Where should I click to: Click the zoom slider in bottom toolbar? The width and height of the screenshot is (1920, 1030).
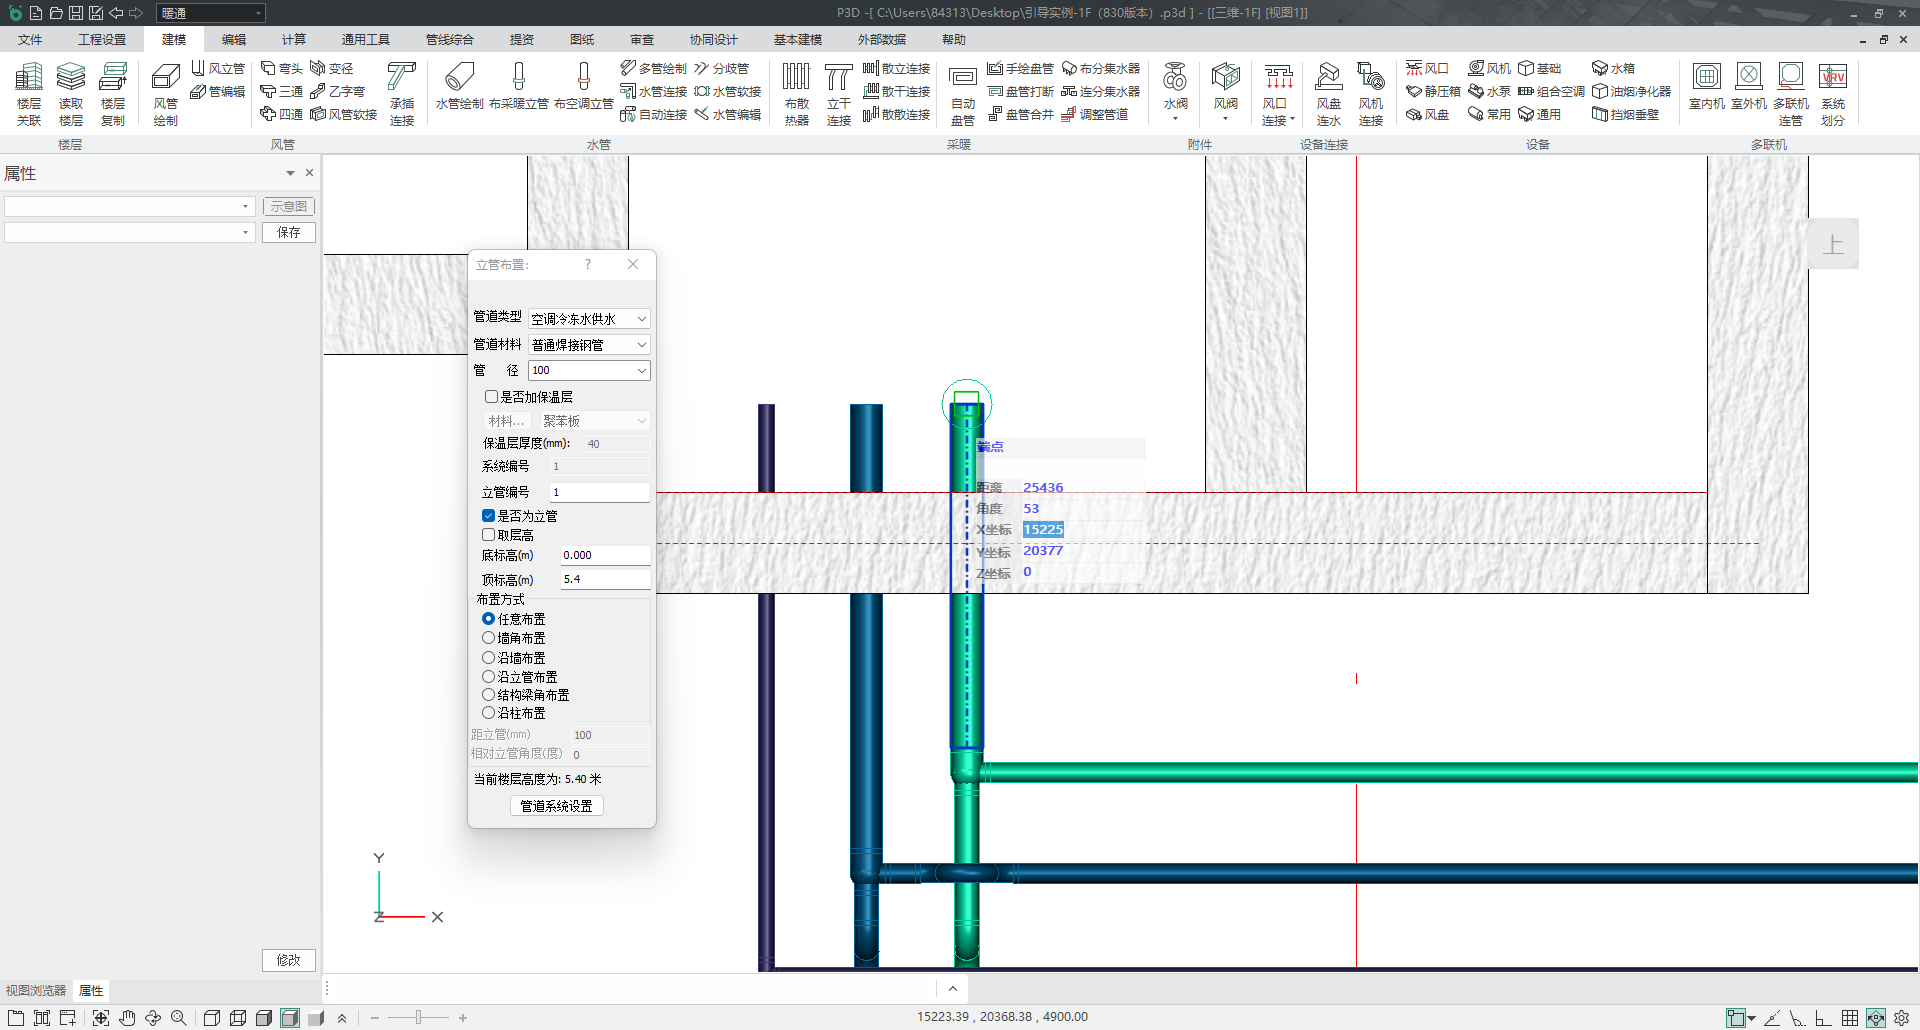click(x=418, y=1018)
